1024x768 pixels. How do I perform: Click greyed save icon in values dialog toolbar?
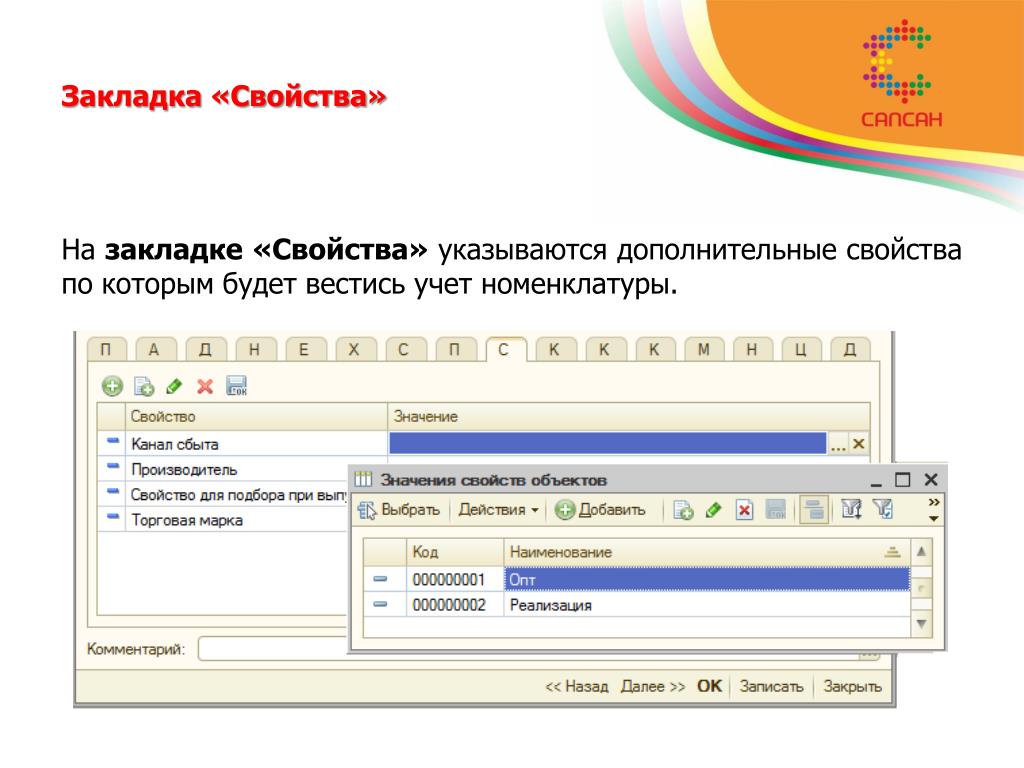[776, 510]
